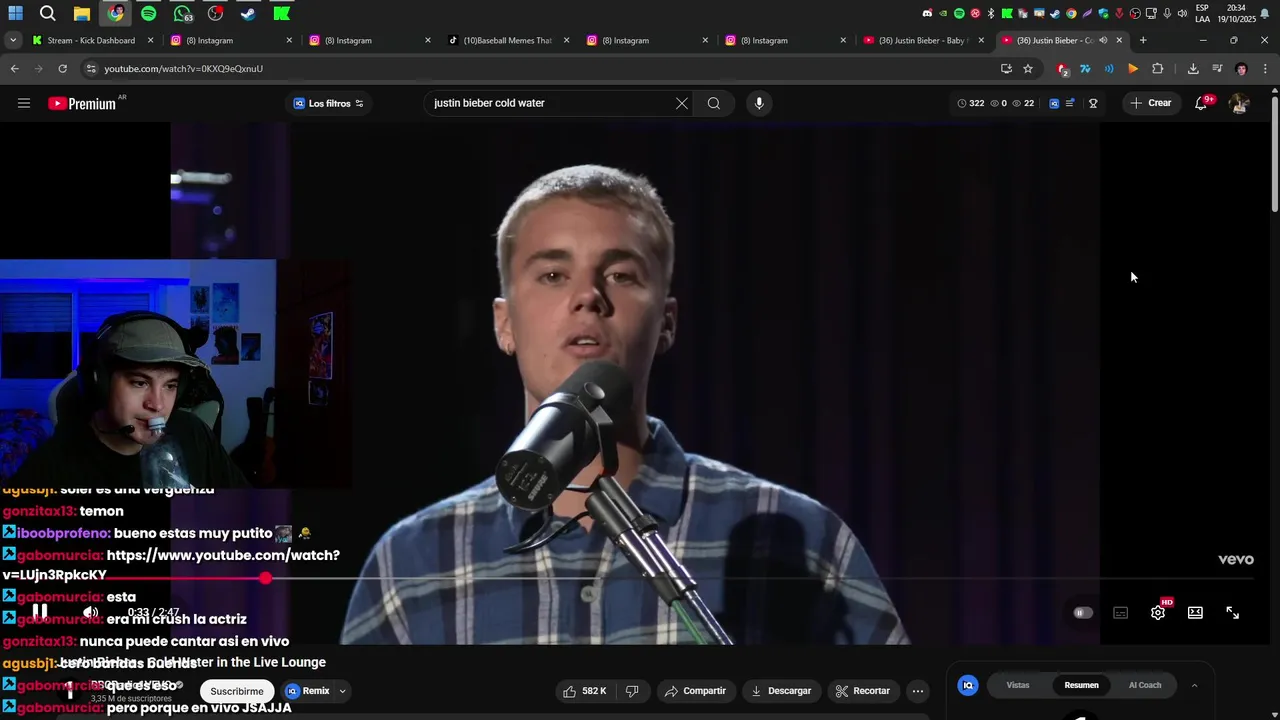Go back in browser
The width and height of the screenshot is (1280, 720).
coord(14,69)
